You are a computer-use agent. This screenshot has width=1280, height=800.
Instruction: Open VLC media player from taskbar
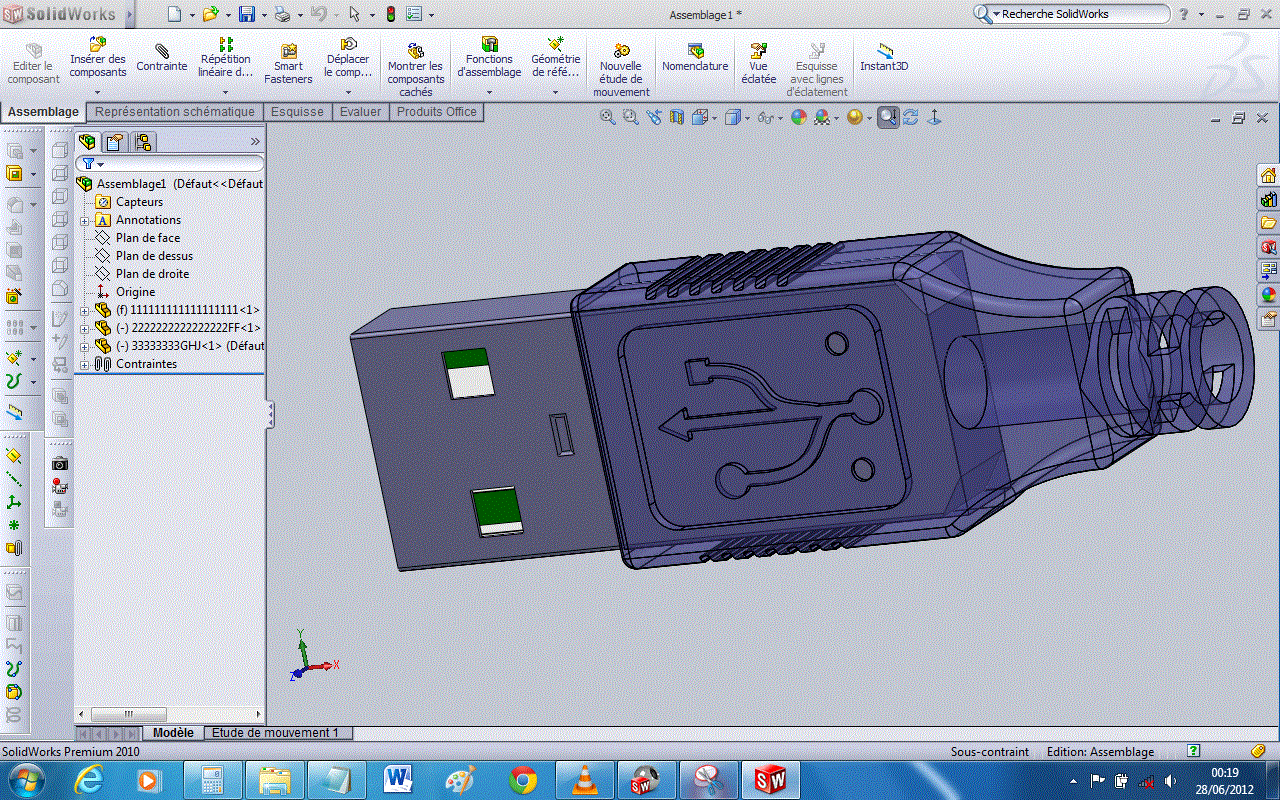(x=584, y=779)
